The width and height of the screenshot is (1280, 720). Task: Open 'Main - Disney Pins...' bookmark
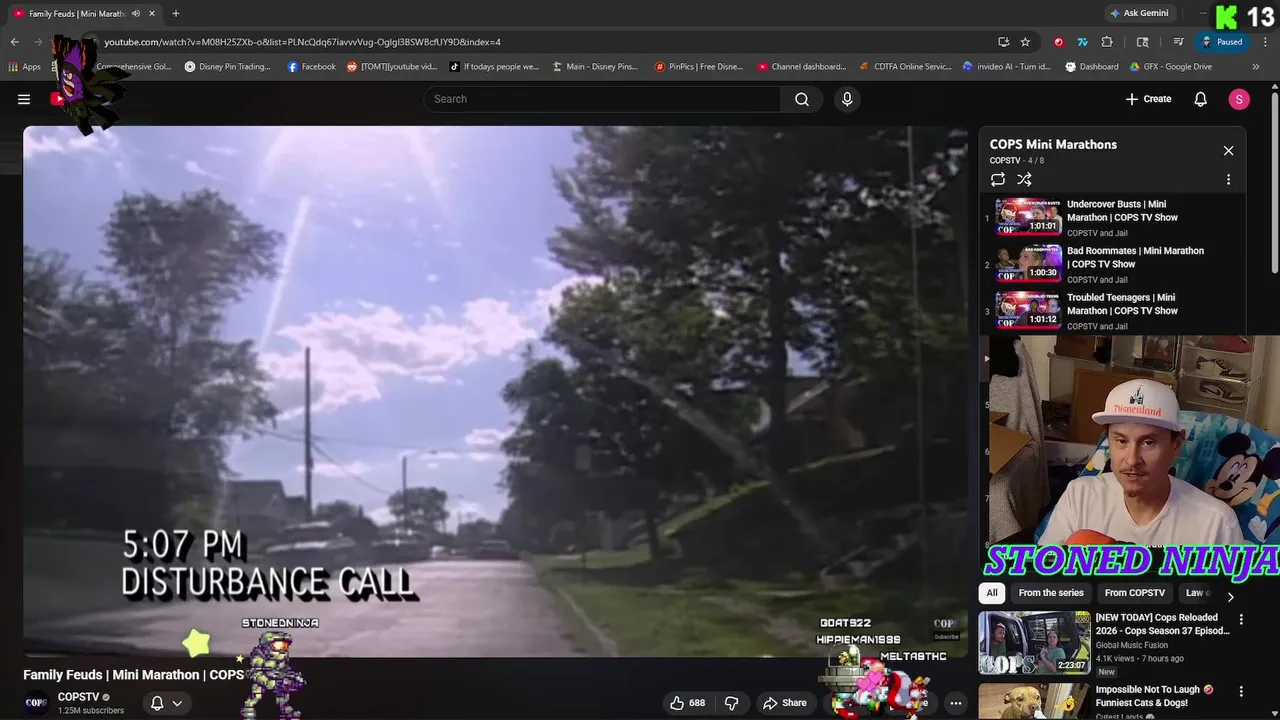595,67
